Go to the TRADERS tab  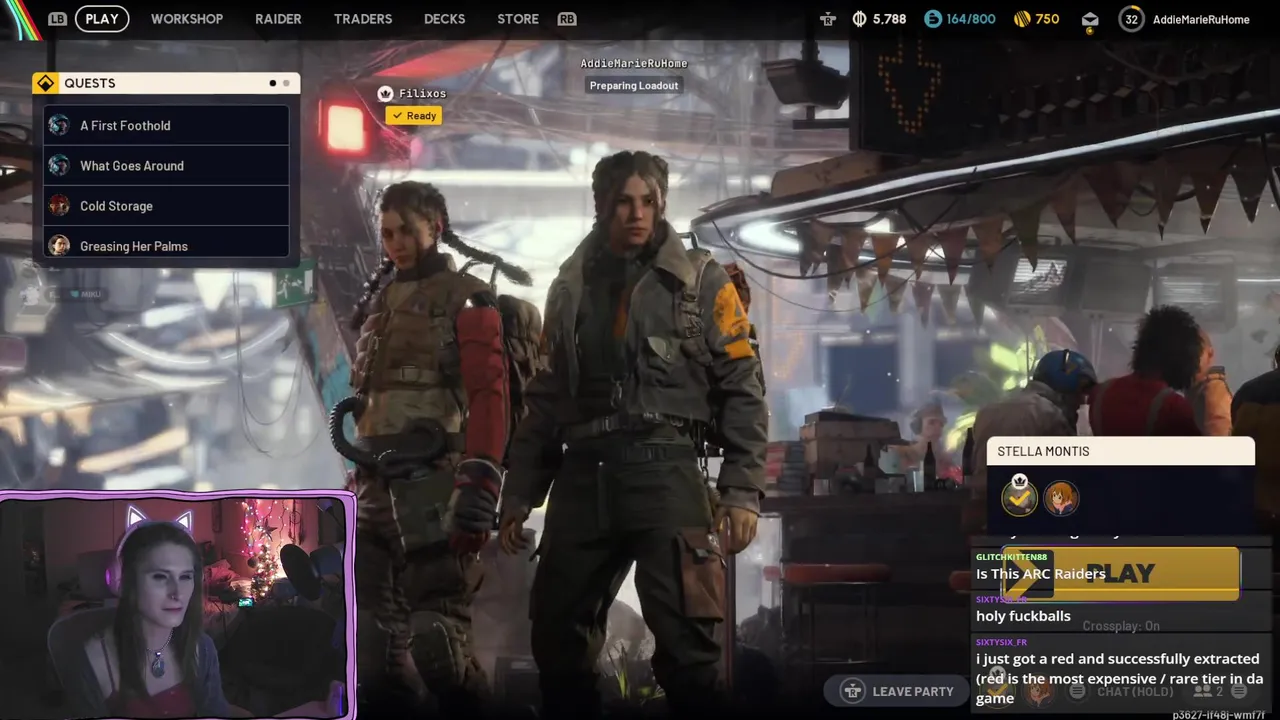tap(363, 18)
